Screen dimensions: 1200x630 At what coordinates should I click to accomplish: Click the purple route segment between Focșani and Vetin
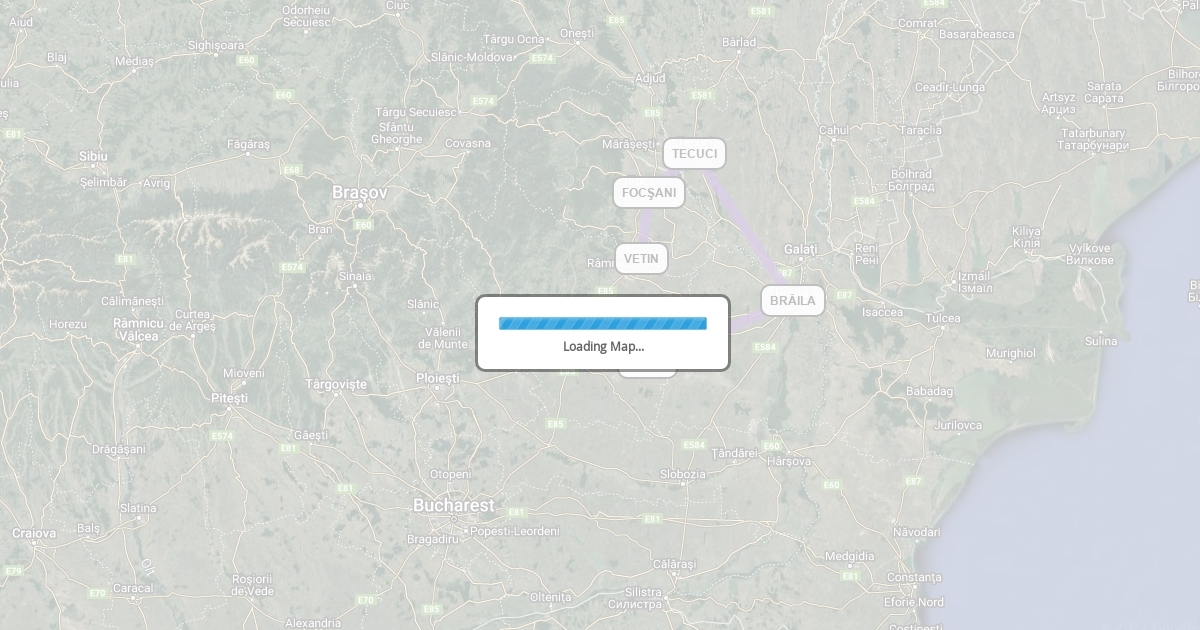(646, 226)
